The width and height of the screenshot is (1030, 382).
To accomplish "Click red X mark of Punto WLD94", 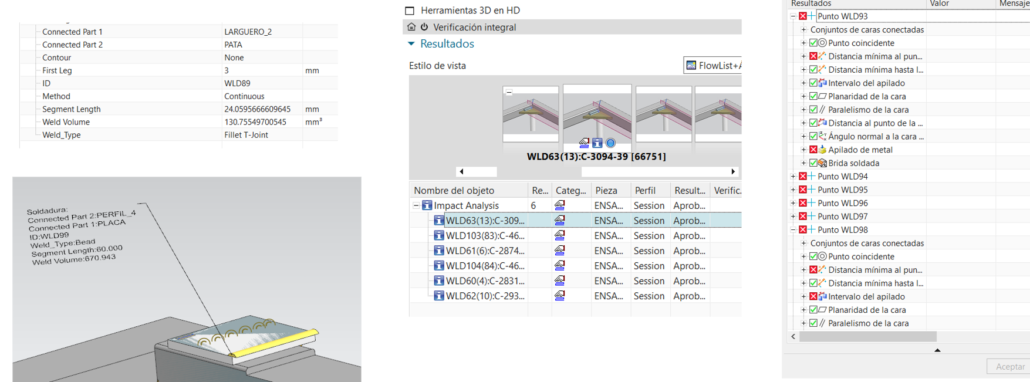I will [803, 177].
